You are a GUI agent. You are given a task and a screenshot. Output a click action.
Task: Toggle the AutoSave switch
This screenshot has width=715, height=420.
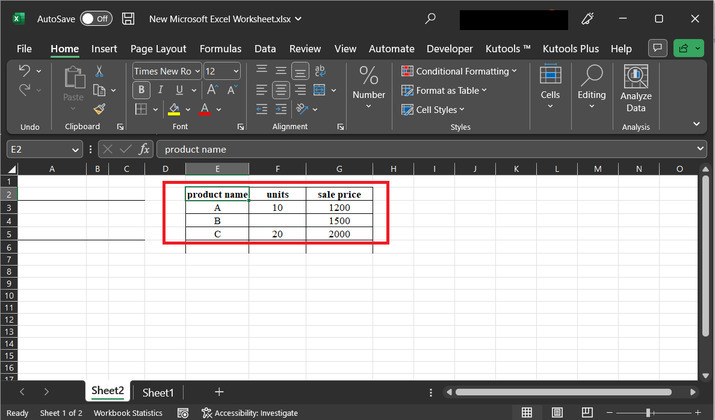pyautogui.click(x=96, y=19)
